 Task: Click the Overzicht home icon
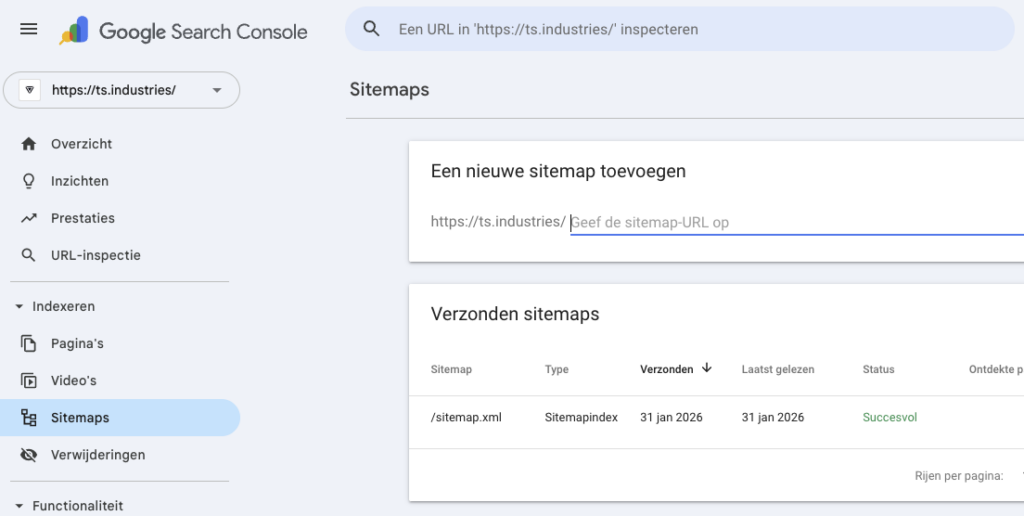tap(29, 144)
